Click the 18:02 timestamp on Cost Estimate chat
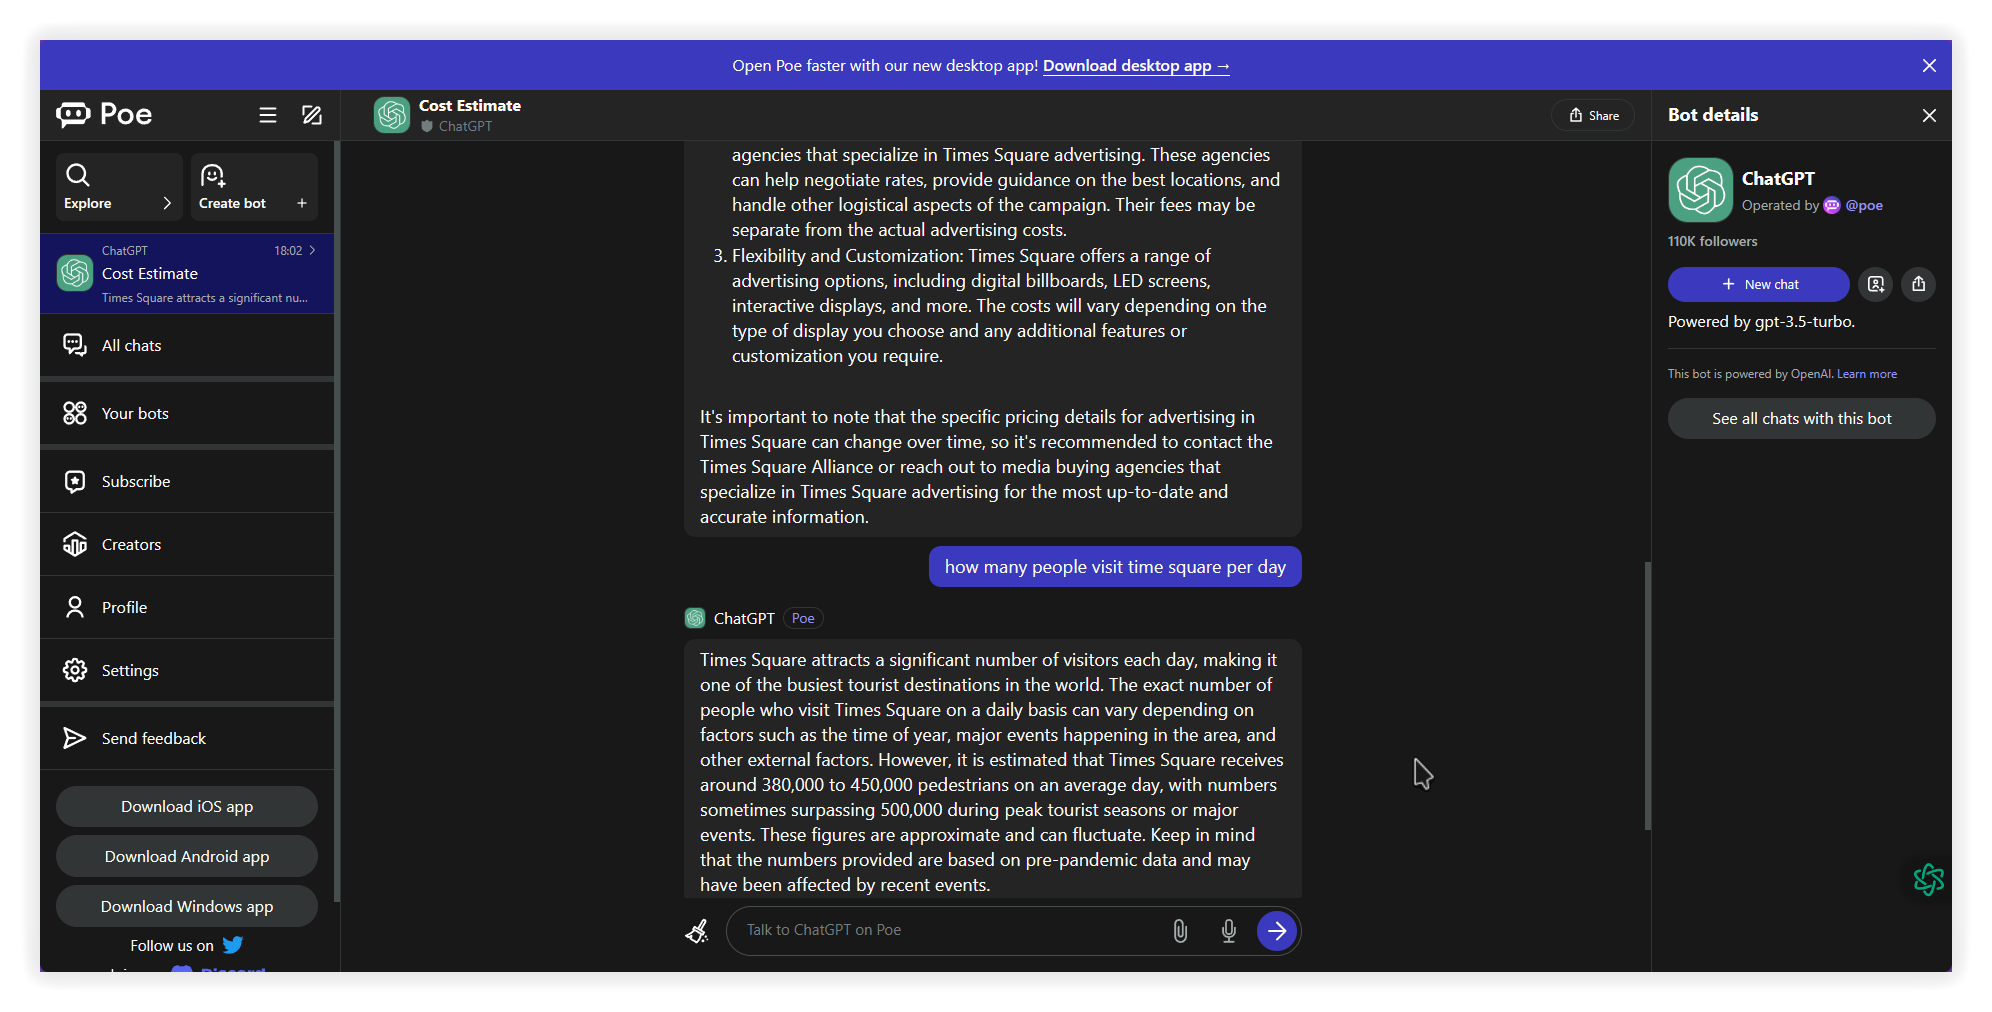This screenshot has width=1992, height=1012. 288,251
